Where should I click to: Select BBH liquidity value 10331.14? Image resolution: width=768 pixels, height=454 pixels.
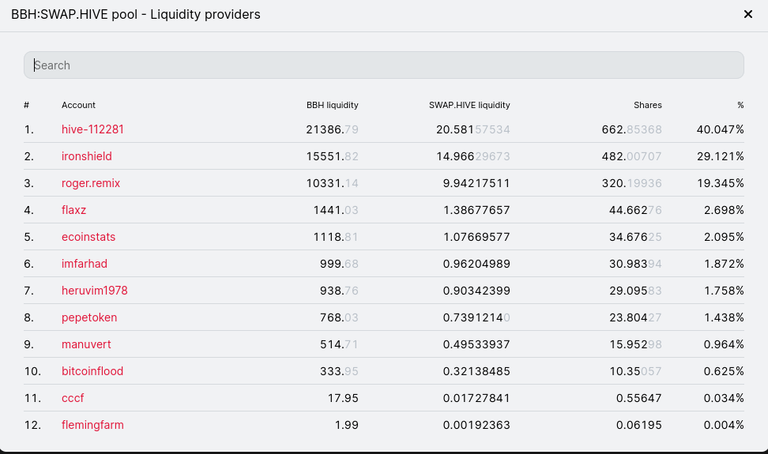point(332,183)
